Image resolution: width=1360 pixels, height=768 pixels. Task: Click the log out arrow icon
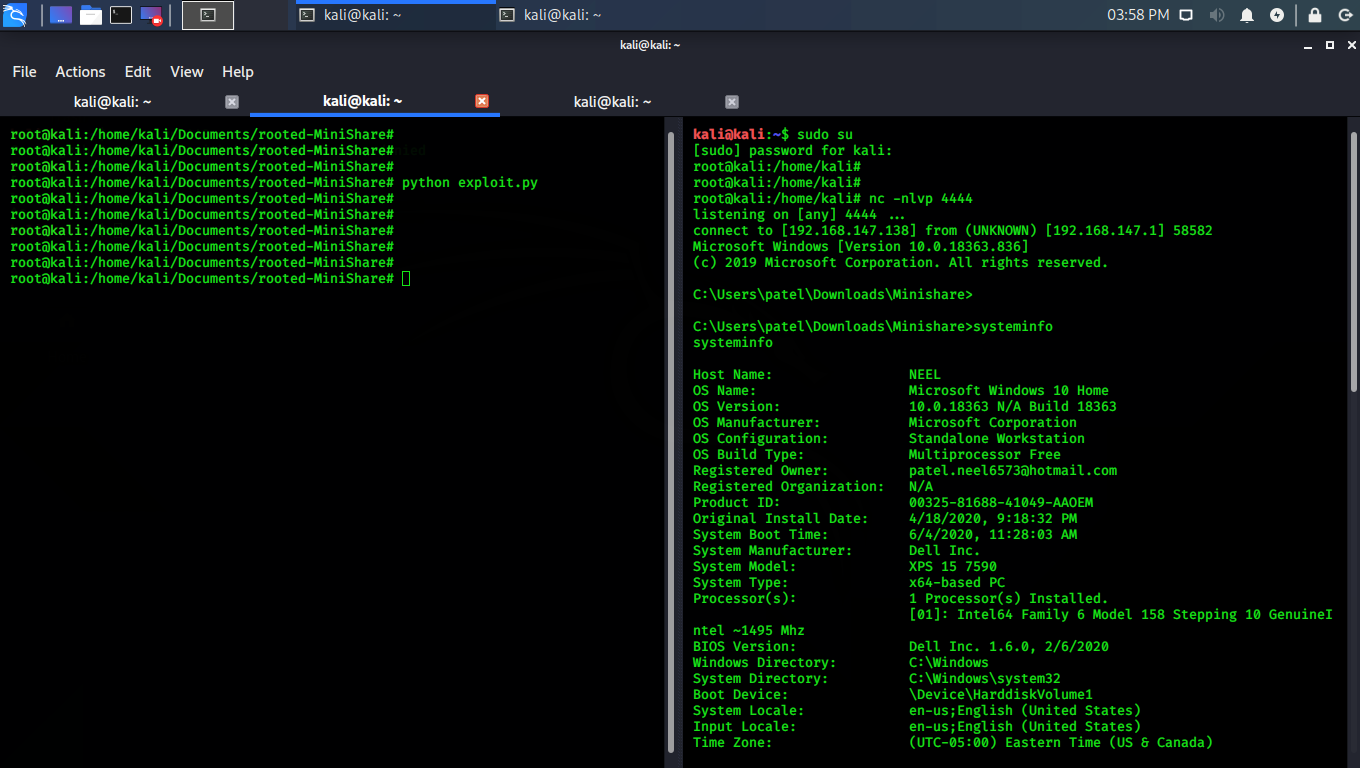pyautogui.click(x=1345, y=15)
